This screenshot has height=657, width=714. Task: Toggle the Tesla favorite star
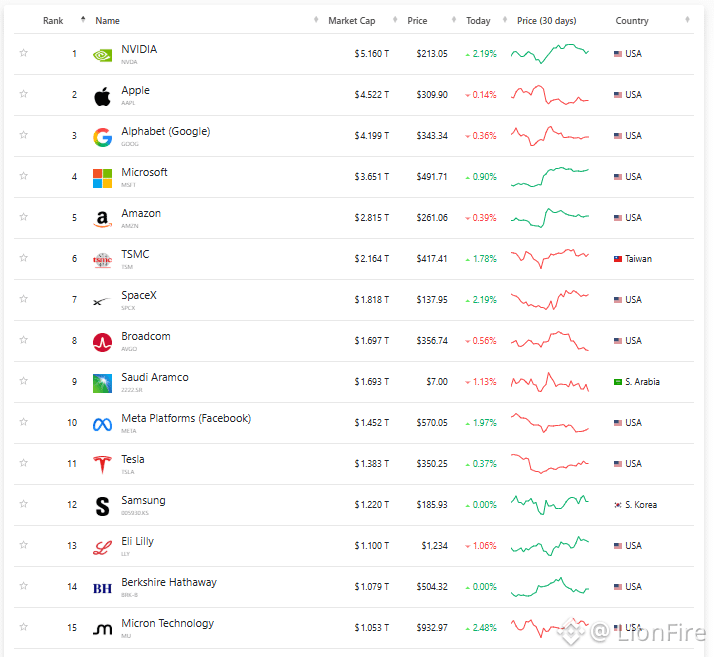pos(24,463)
